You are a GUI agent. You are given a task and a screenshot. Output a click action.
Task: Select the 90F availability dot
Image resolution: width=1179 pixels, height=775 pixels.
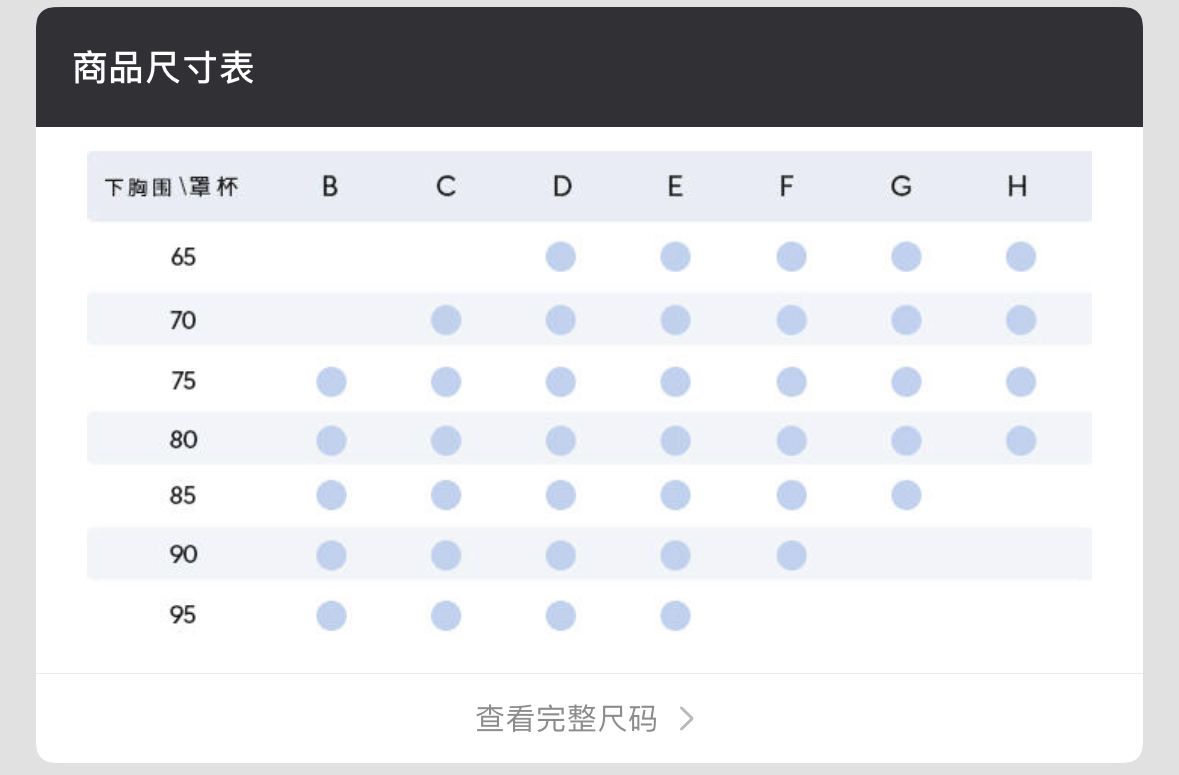(x=791, y=556)
